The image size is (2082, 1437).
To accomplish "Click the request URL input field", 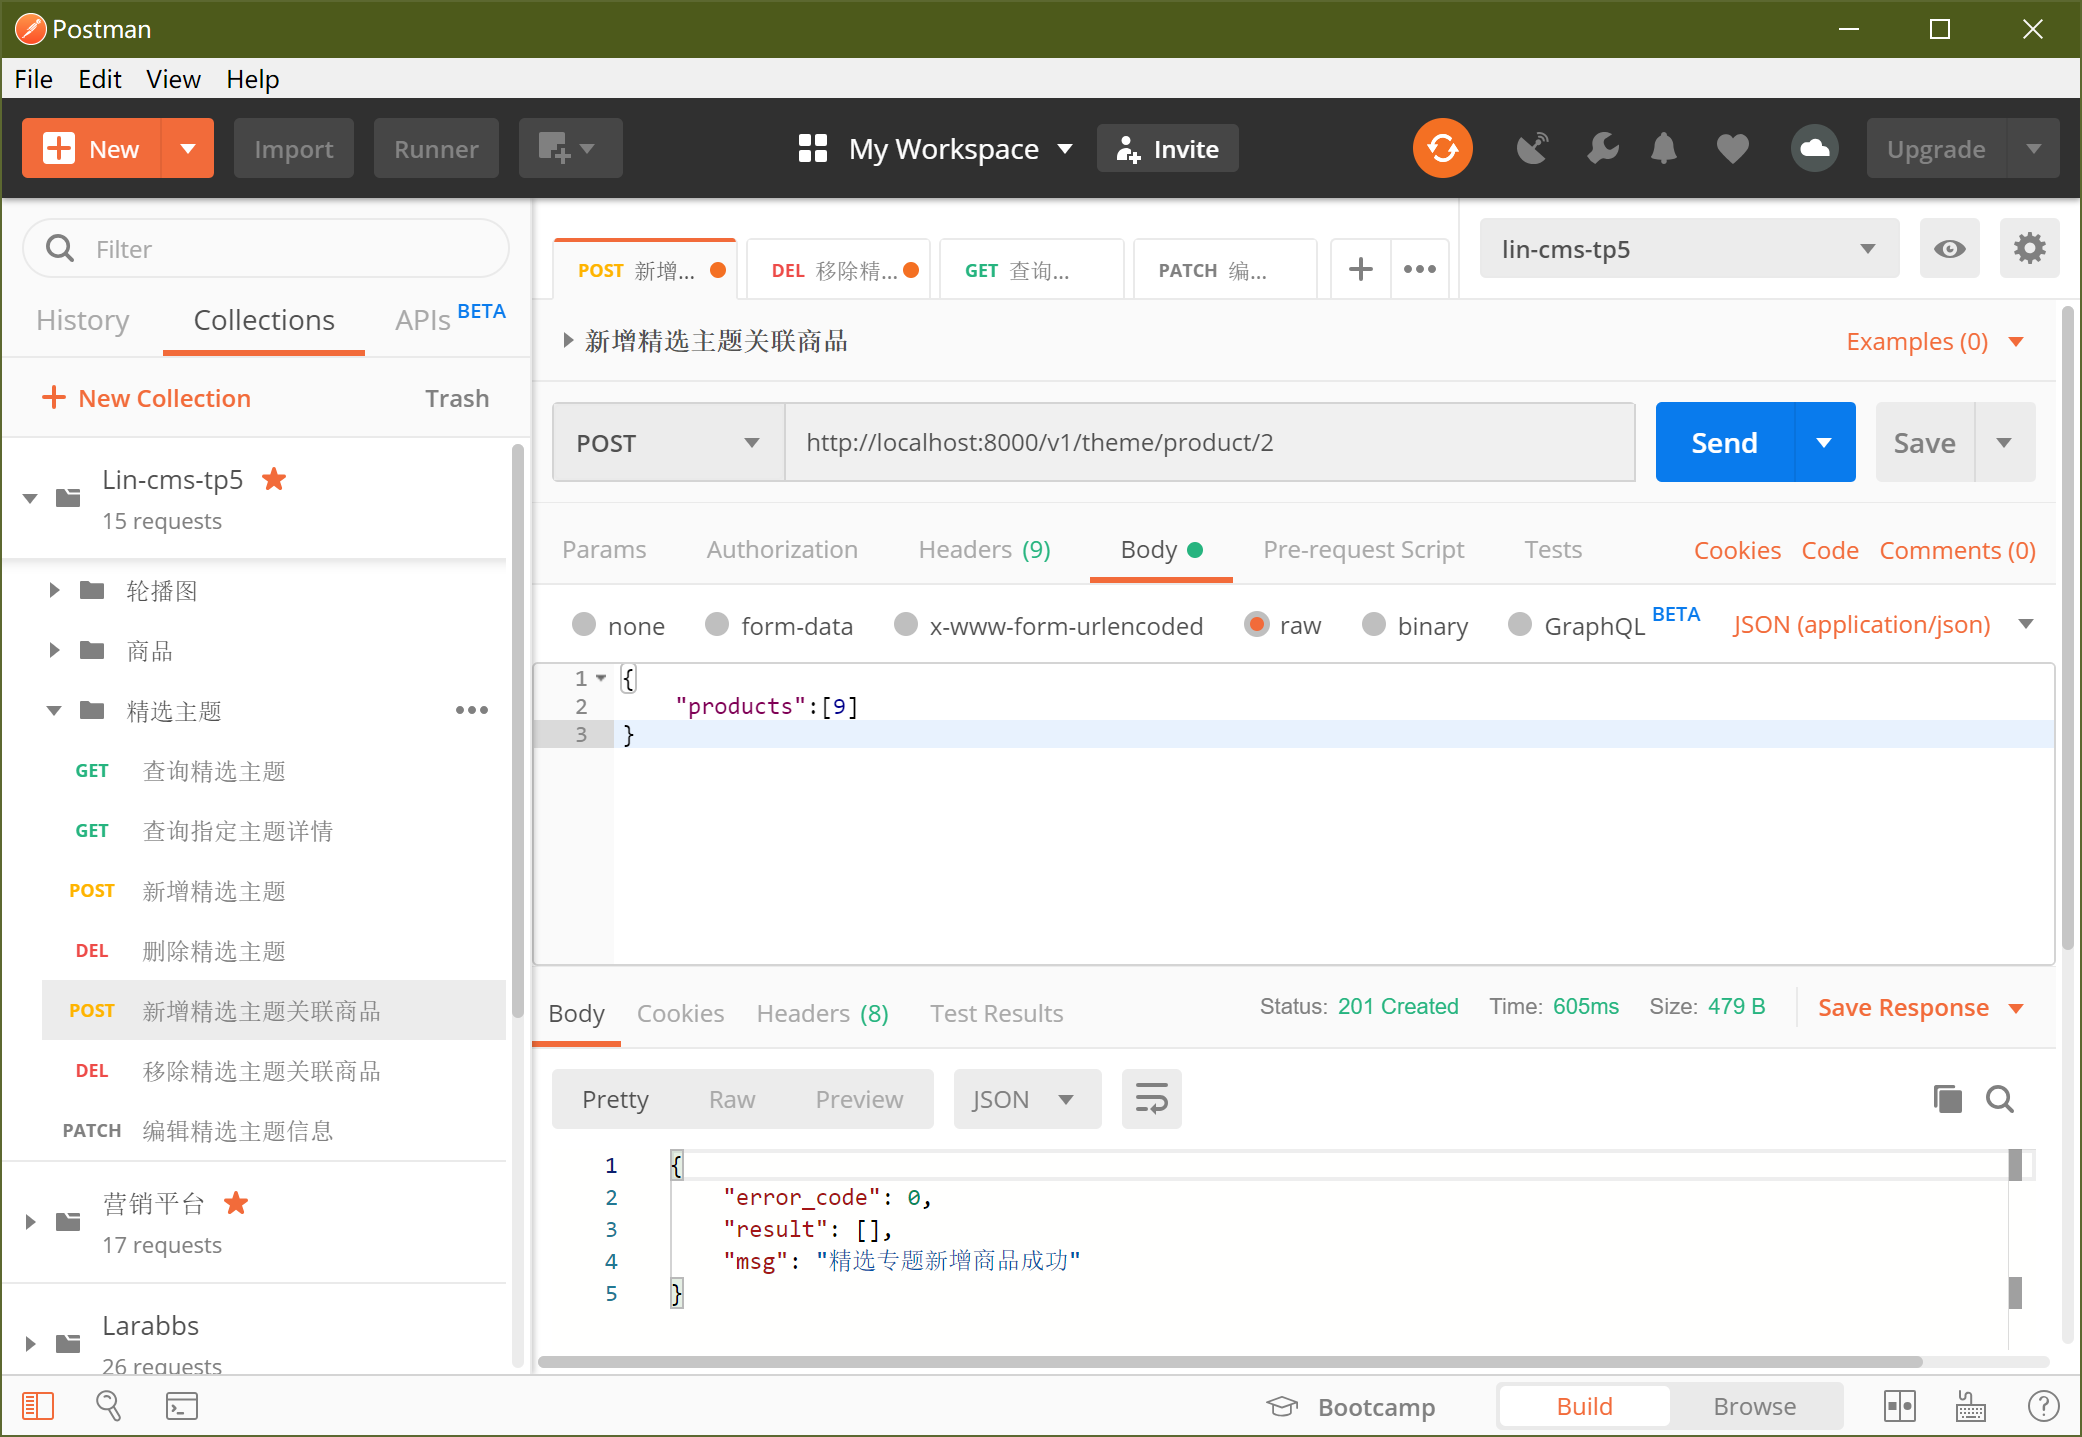I will [1210, 442].
